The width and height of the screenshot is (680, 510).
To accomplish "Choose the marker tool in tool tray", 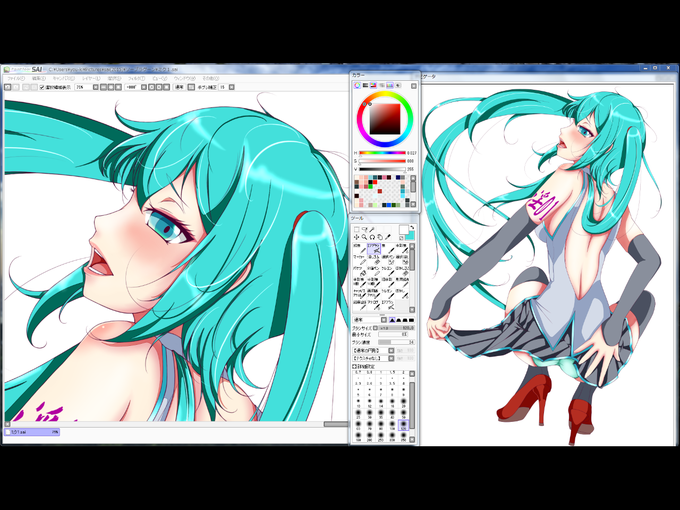I will click(x=360, y=260).
